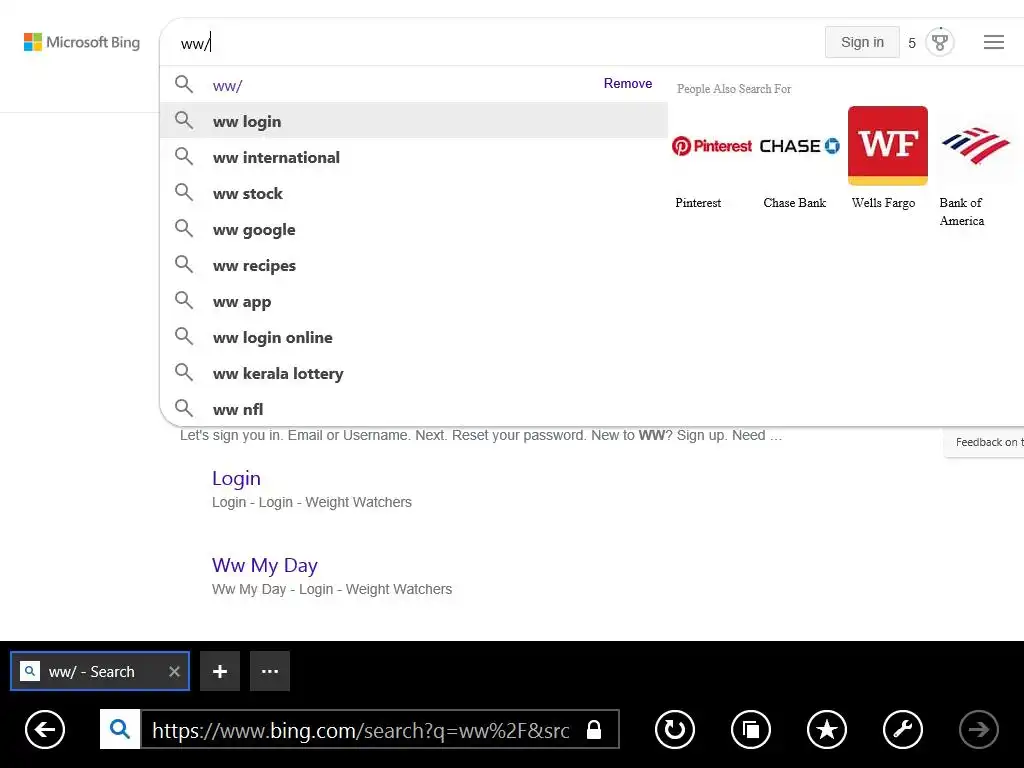
Task: Remove the ww/ search history suggestion
Action: pyautogui.click(x=628, y=84)
